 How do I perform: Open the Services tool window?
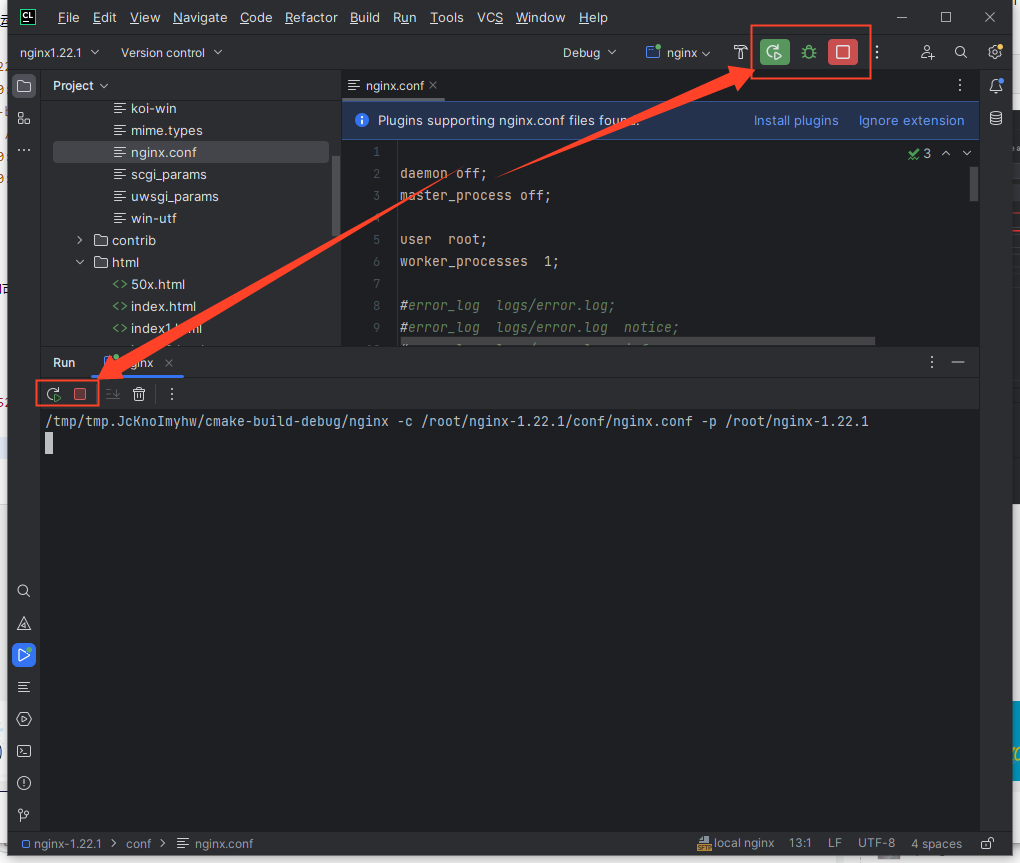pyautogui.click(x=23, y=719)
